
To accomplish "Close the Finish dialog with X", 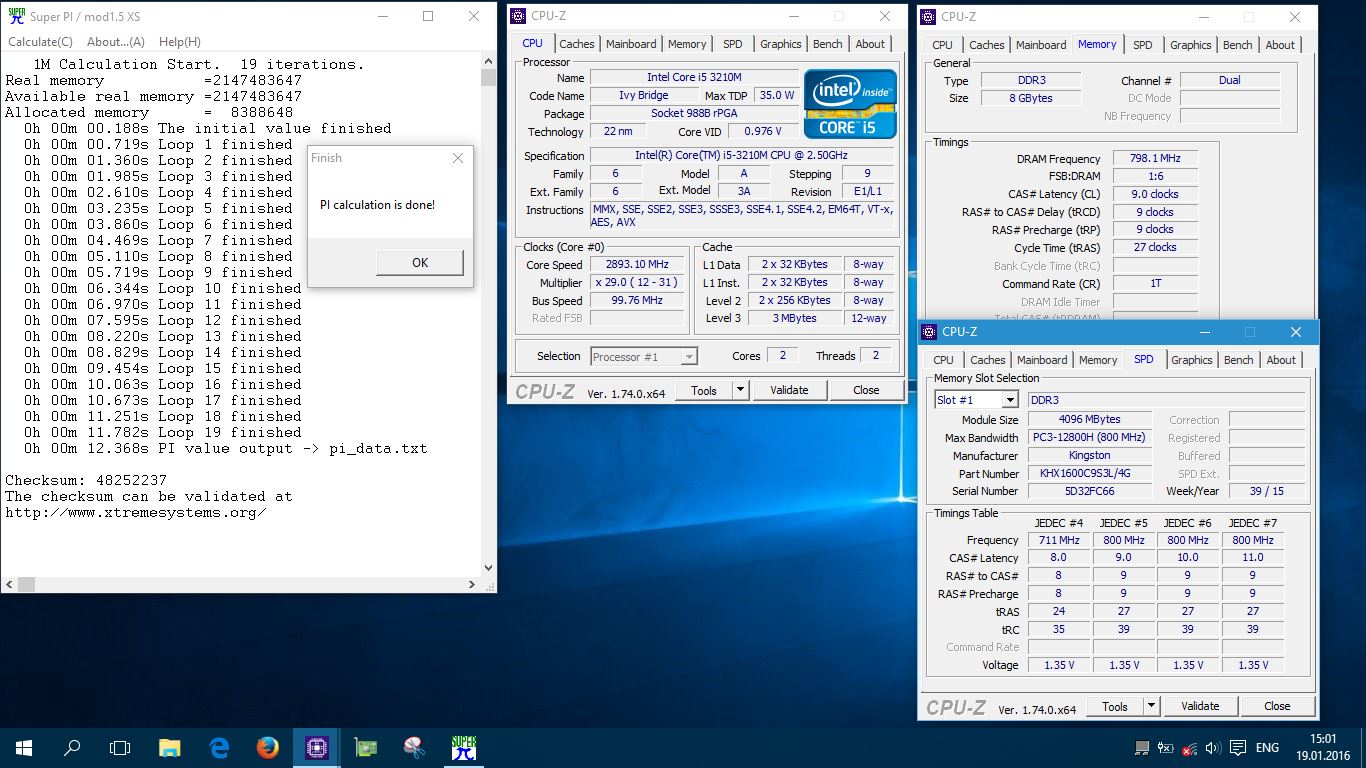I will click(457, 158).
